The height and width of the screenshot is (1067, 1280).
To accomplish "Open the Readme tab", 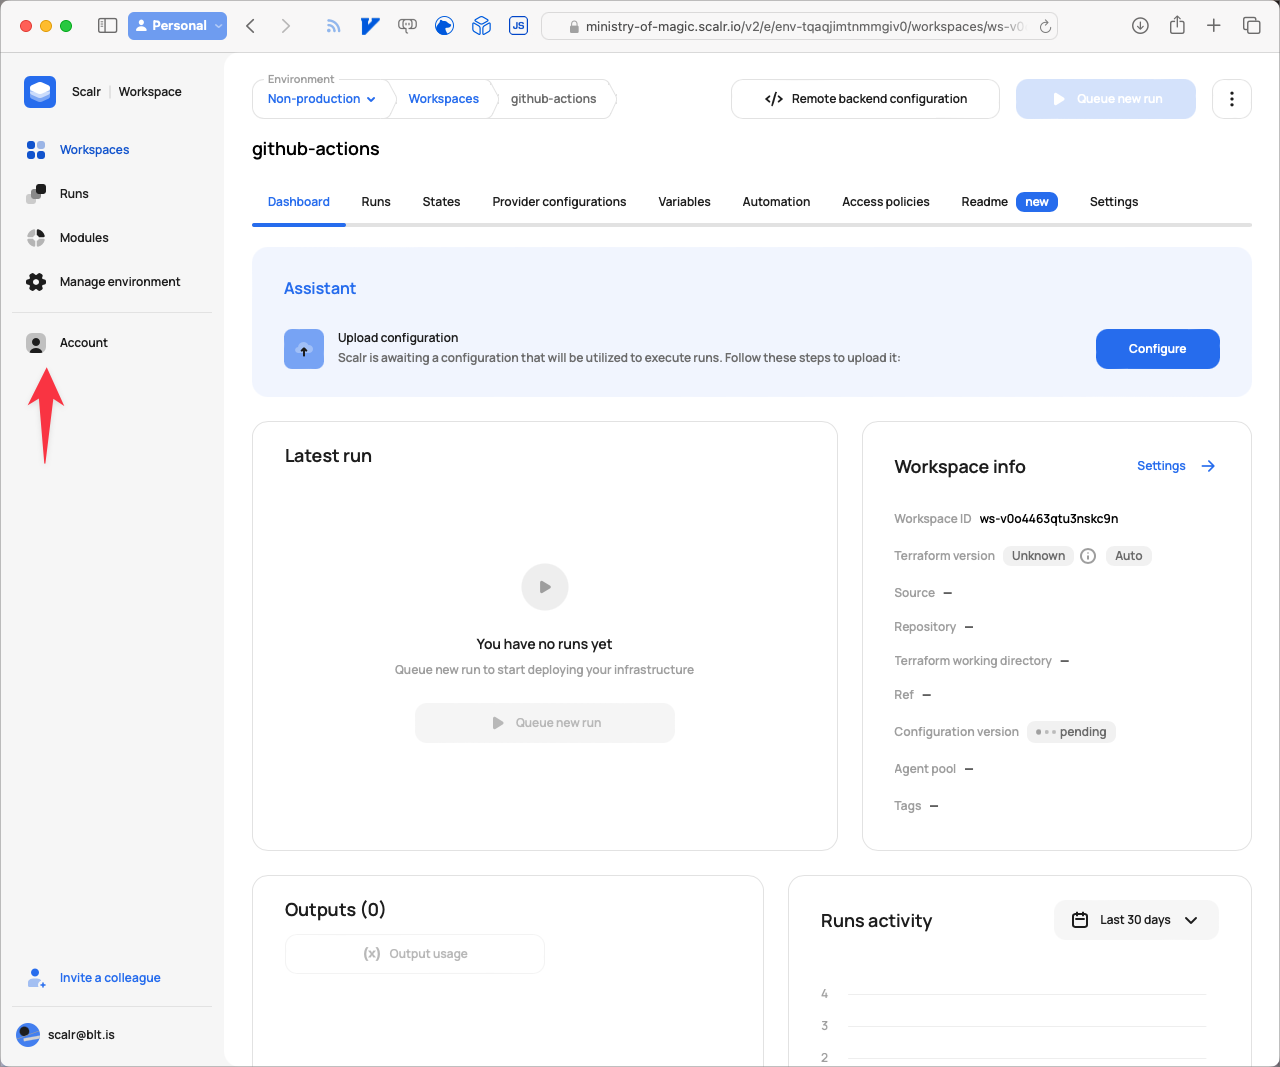I will tap(1009, 202).
